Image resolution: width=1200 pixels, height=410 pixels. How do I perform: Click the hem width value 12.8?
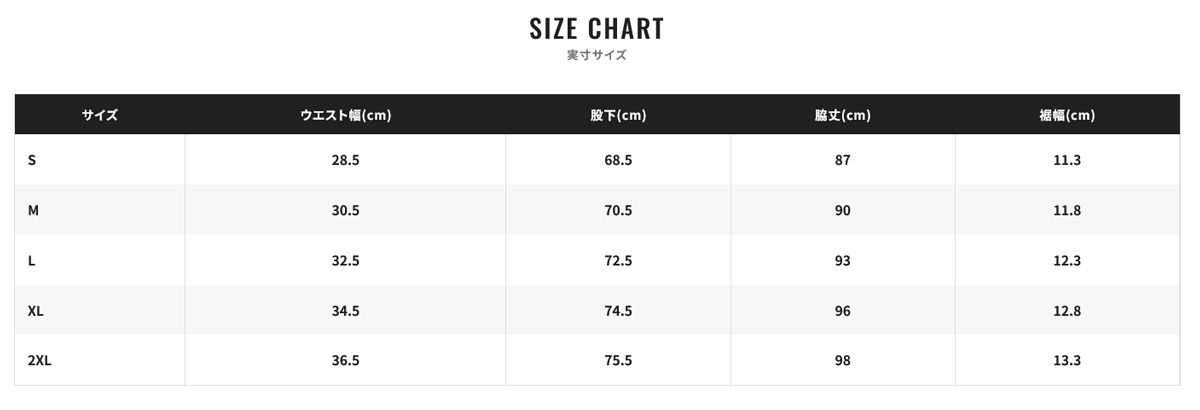point(1068,310)
